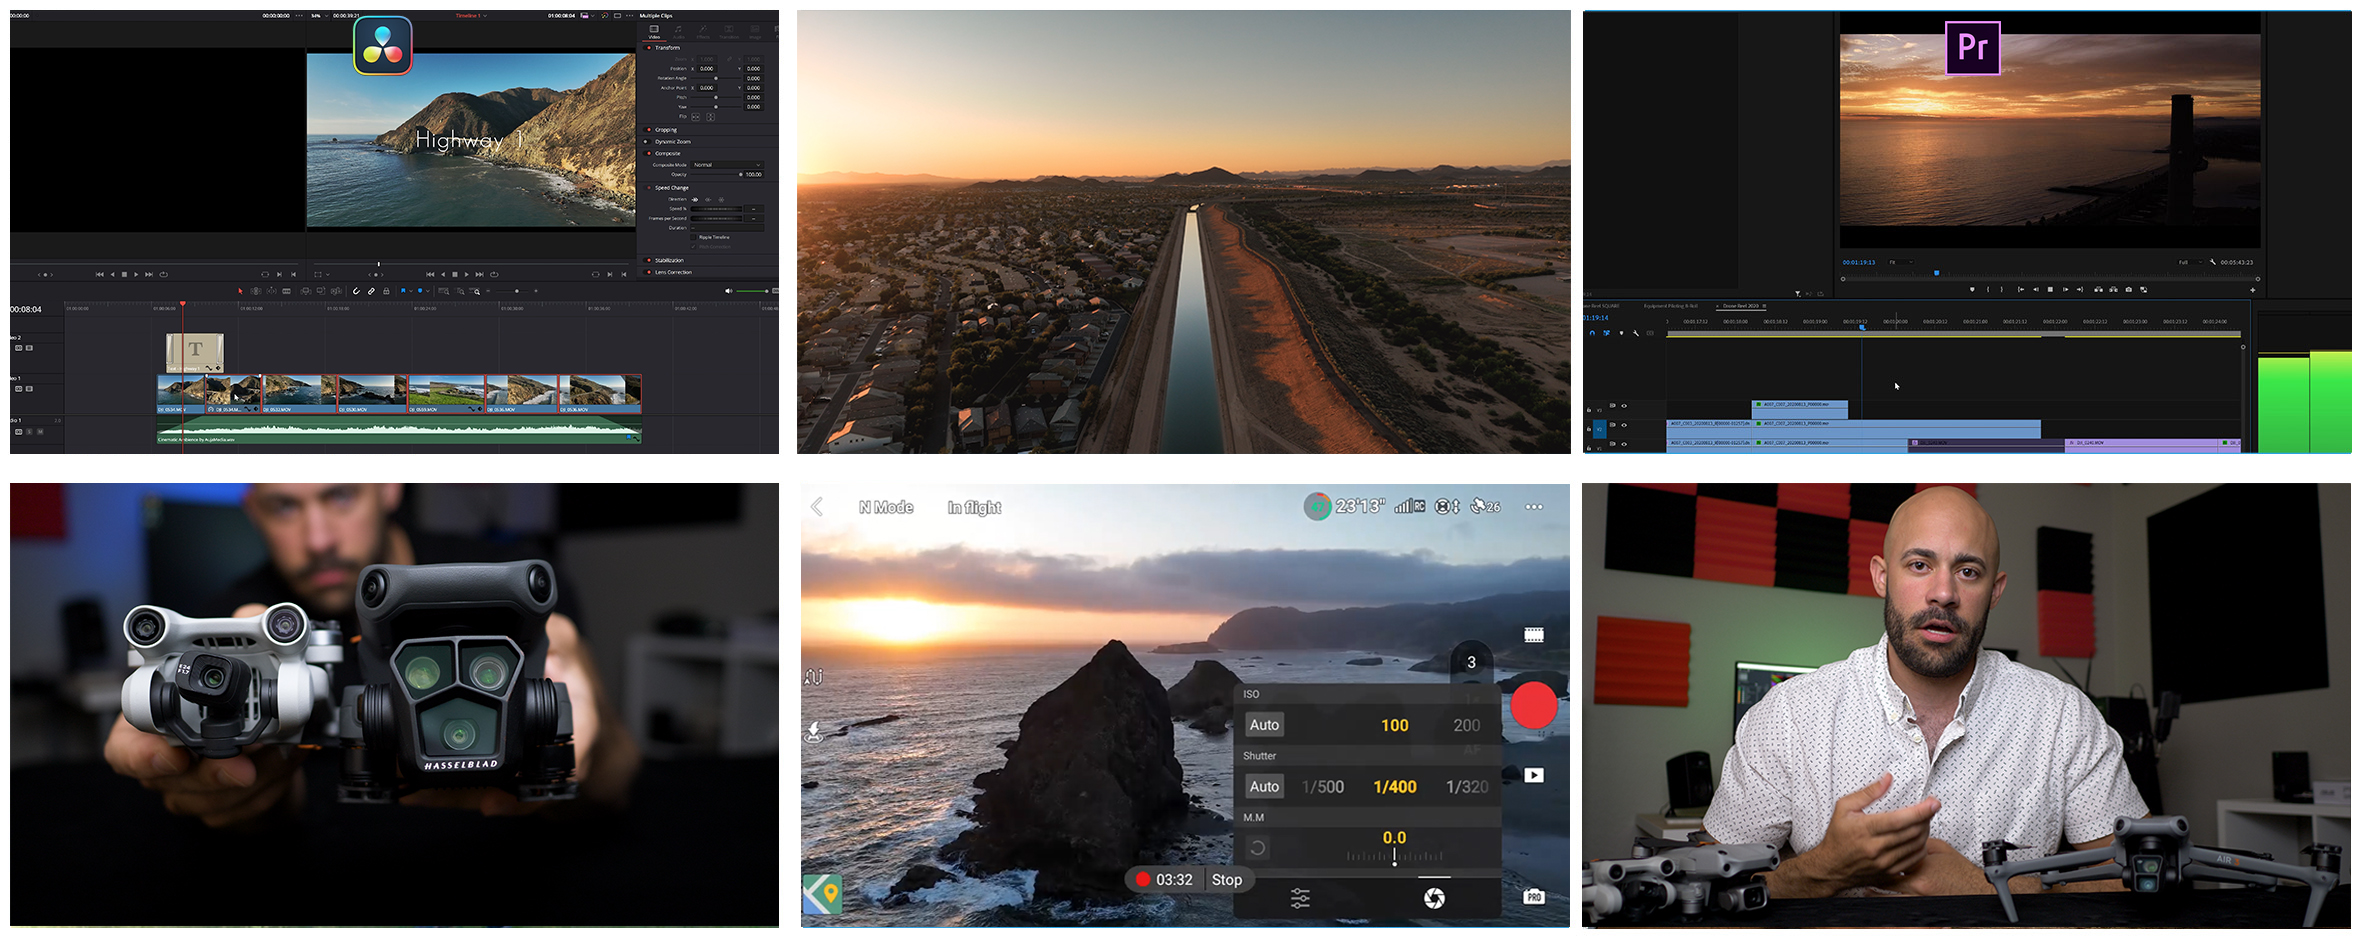Select Shutter Auto button in DJI panel
Viewport: 2364px width, 940px height.
[x=1264, y=787]
